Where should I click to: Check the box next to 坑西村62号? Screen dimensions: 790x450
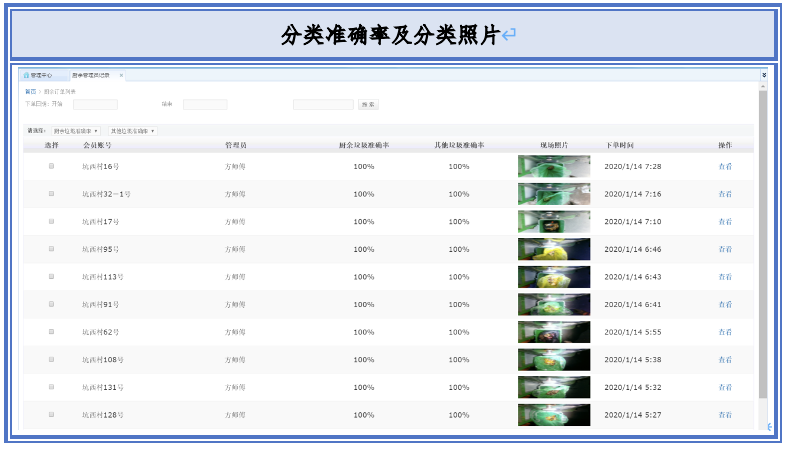(x=52, y=331)
